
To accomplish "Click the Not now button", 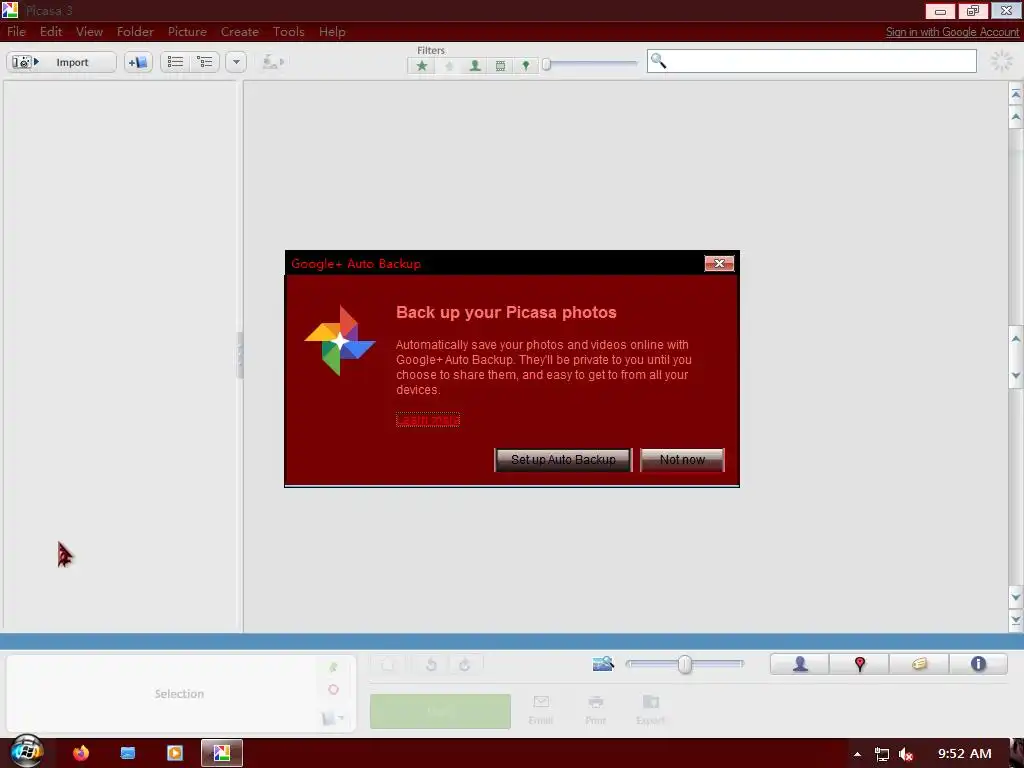I will pyautogui.click(x=682, y=460).
